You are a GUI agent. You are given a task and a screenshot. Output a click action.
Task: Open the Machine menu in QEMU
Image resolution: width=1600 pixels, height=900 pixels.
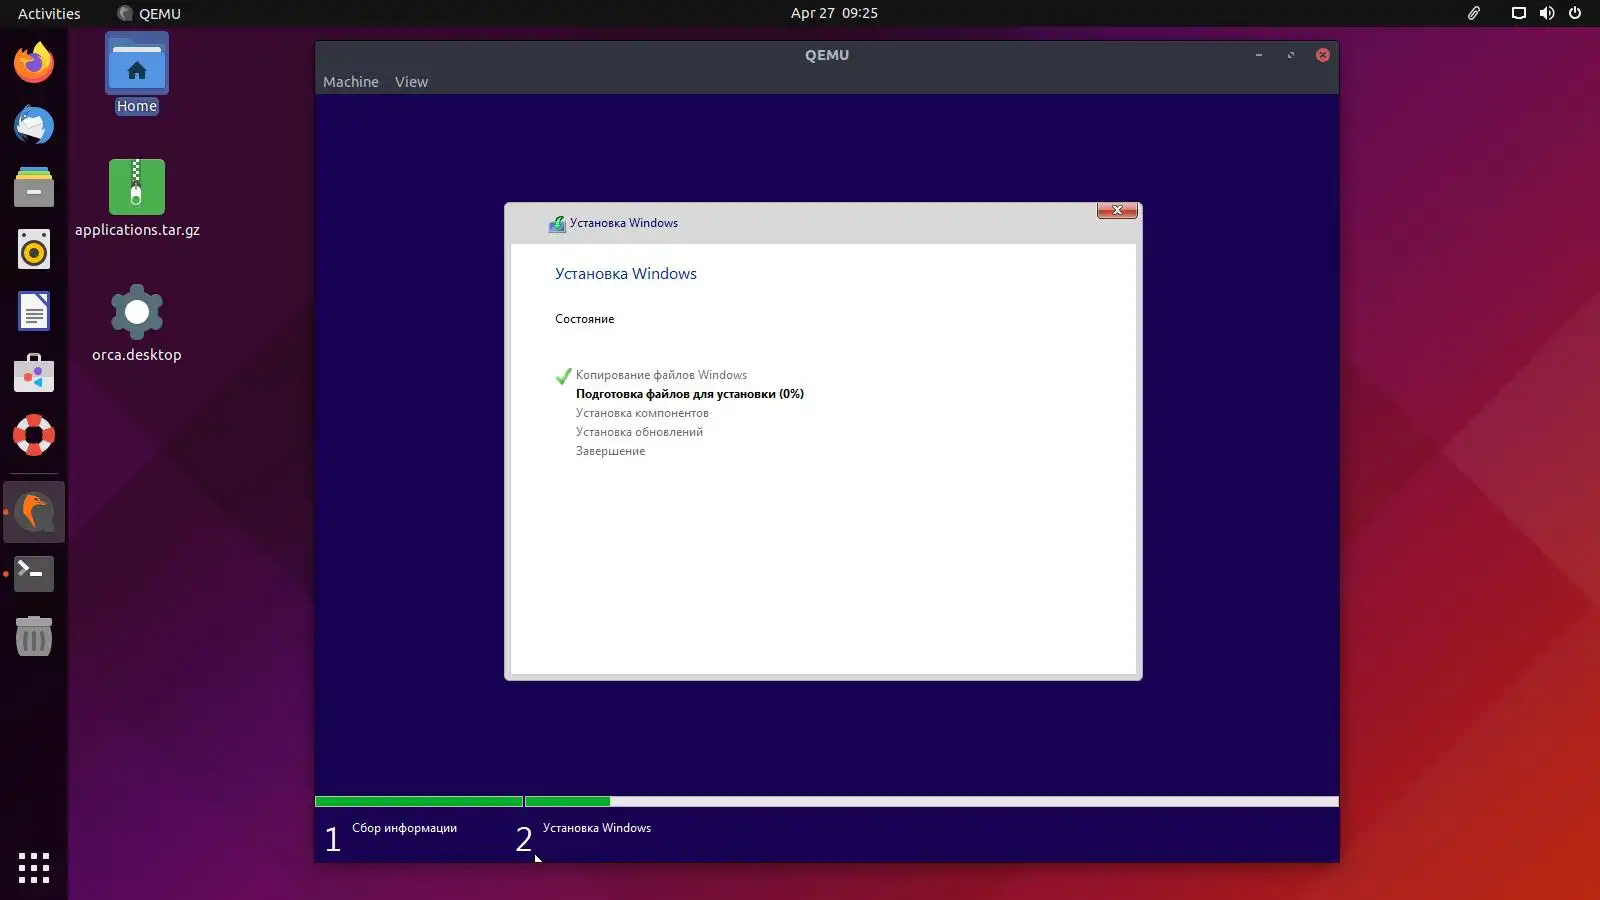[x=351, y=82]
